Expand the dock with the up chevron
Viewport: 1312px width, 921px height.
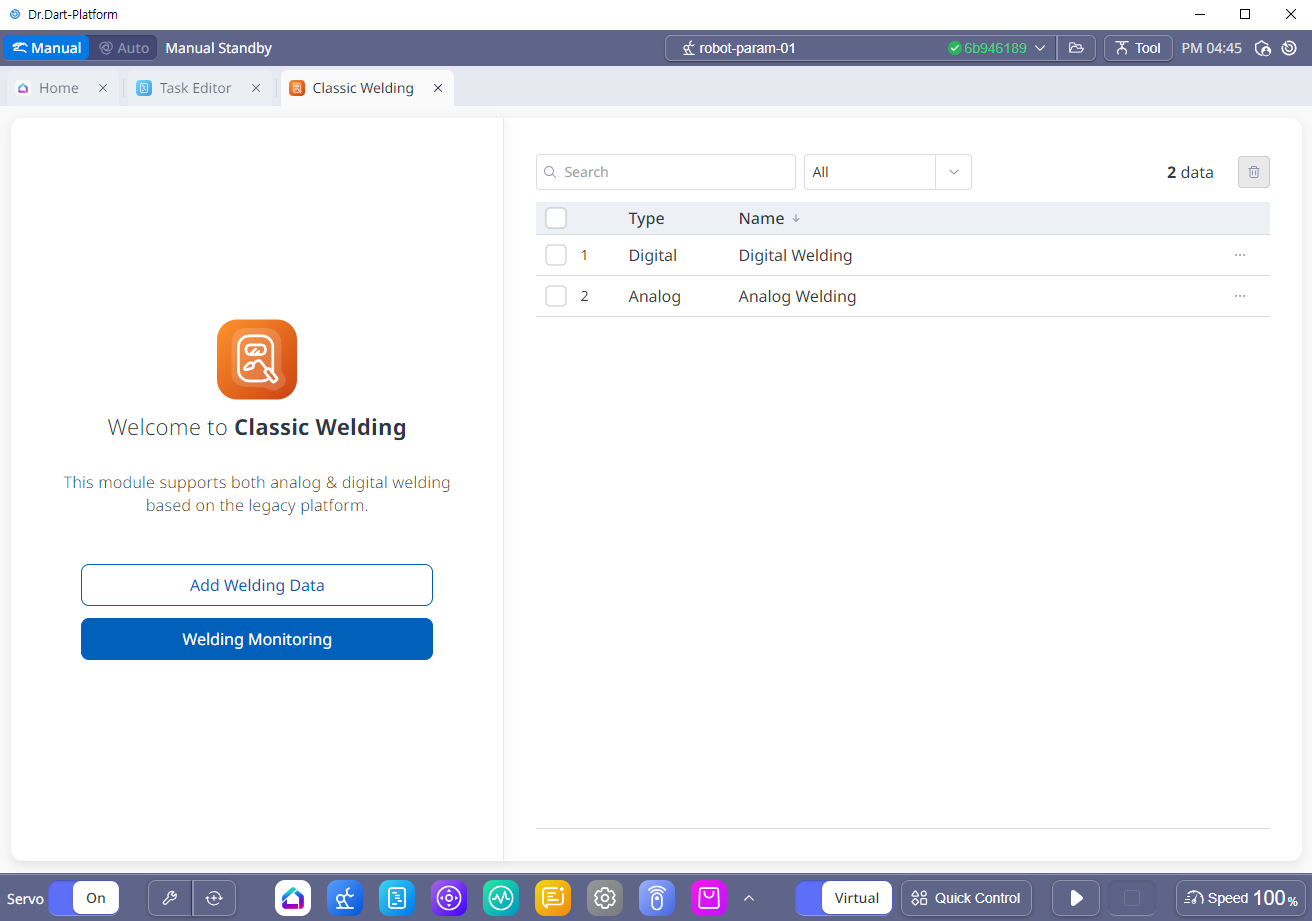pos(749,898)
